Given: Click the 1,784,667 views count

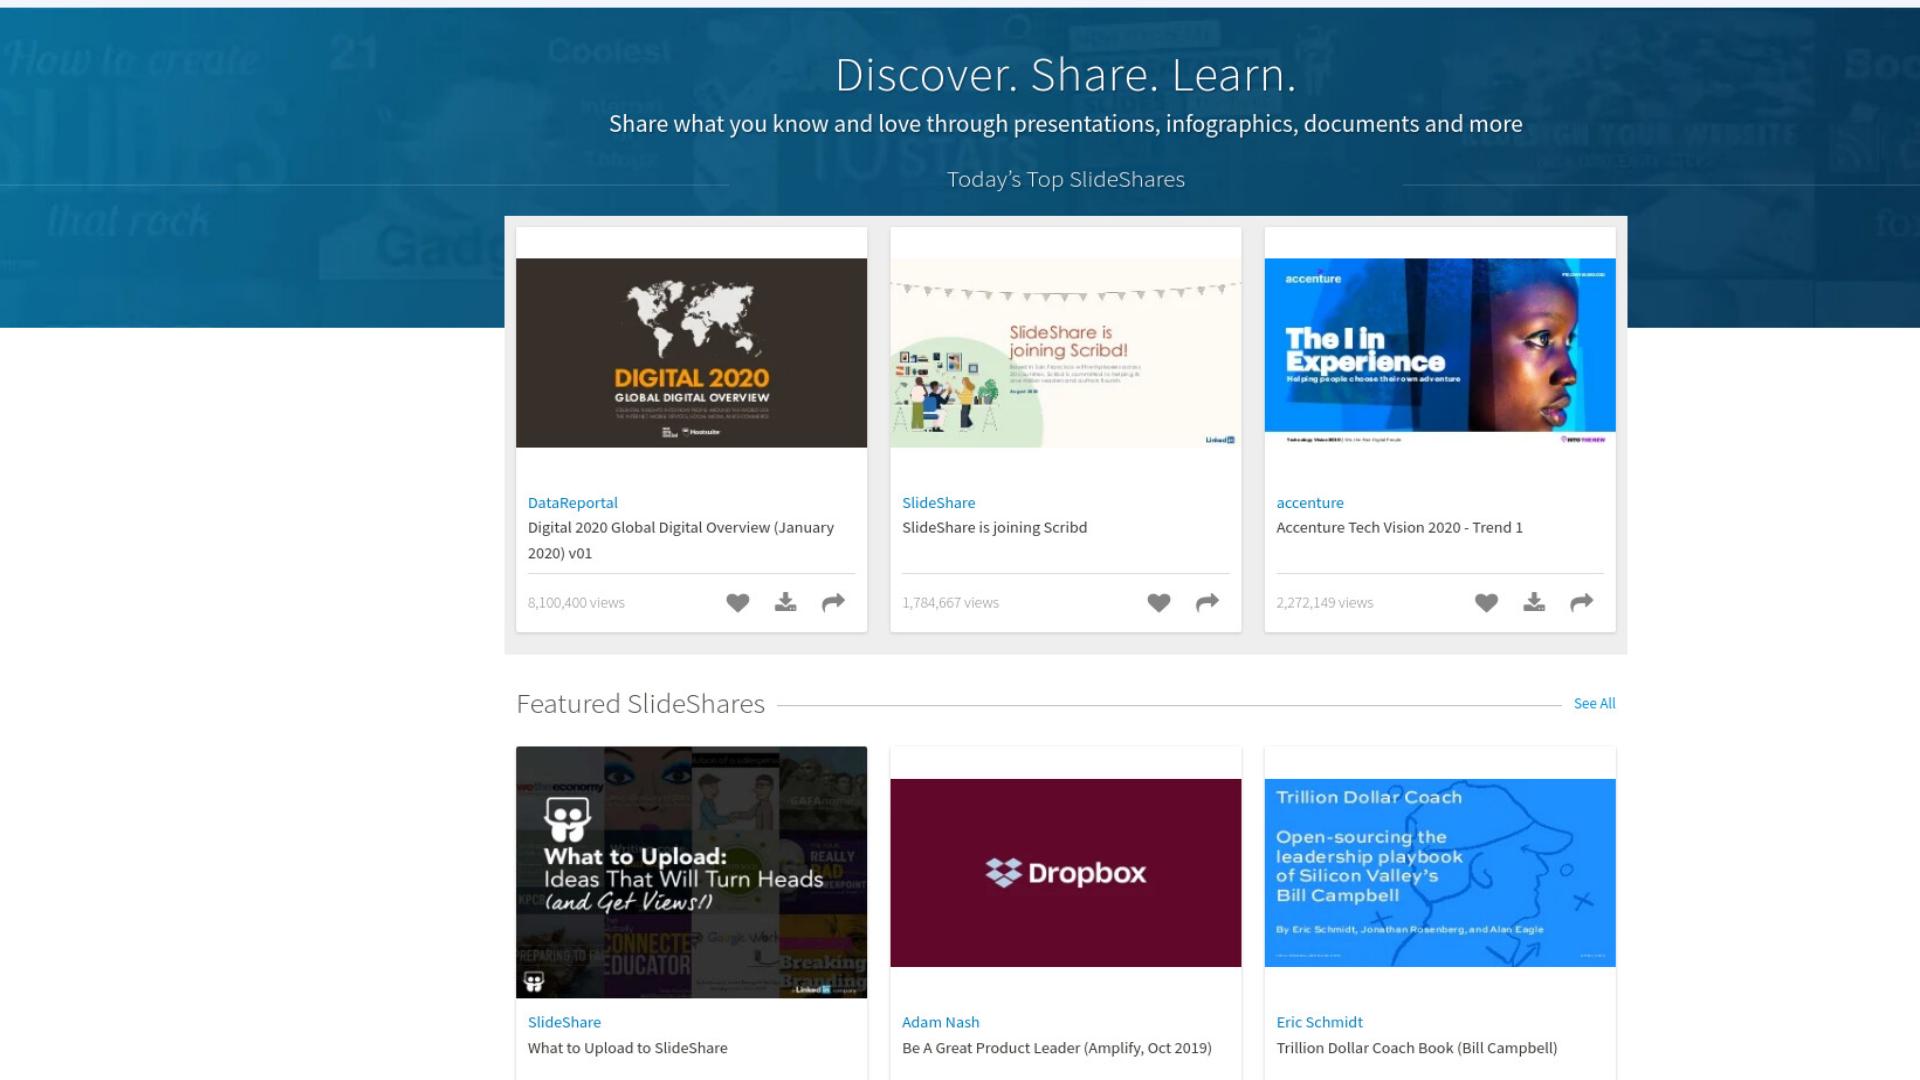Looking at the screenshot, I should point(950,602).
